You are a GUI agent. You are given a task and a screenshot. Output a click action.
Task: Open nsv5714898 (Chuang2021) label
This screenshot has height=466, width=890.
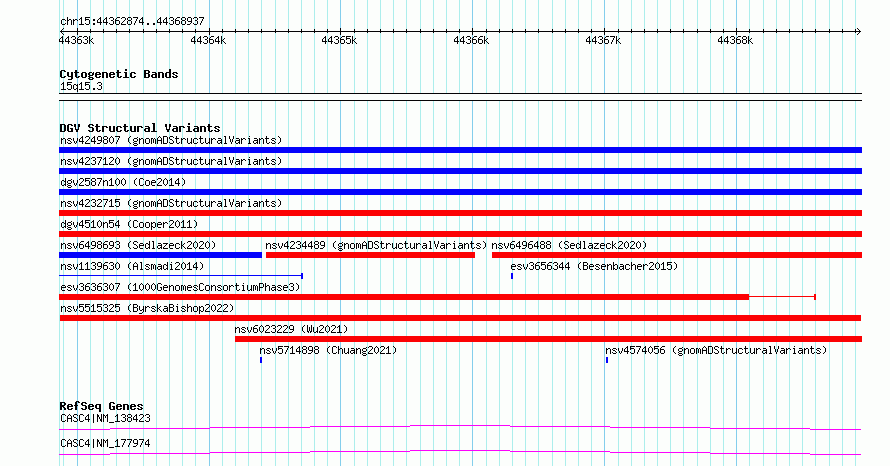click(x=328, y=350)
